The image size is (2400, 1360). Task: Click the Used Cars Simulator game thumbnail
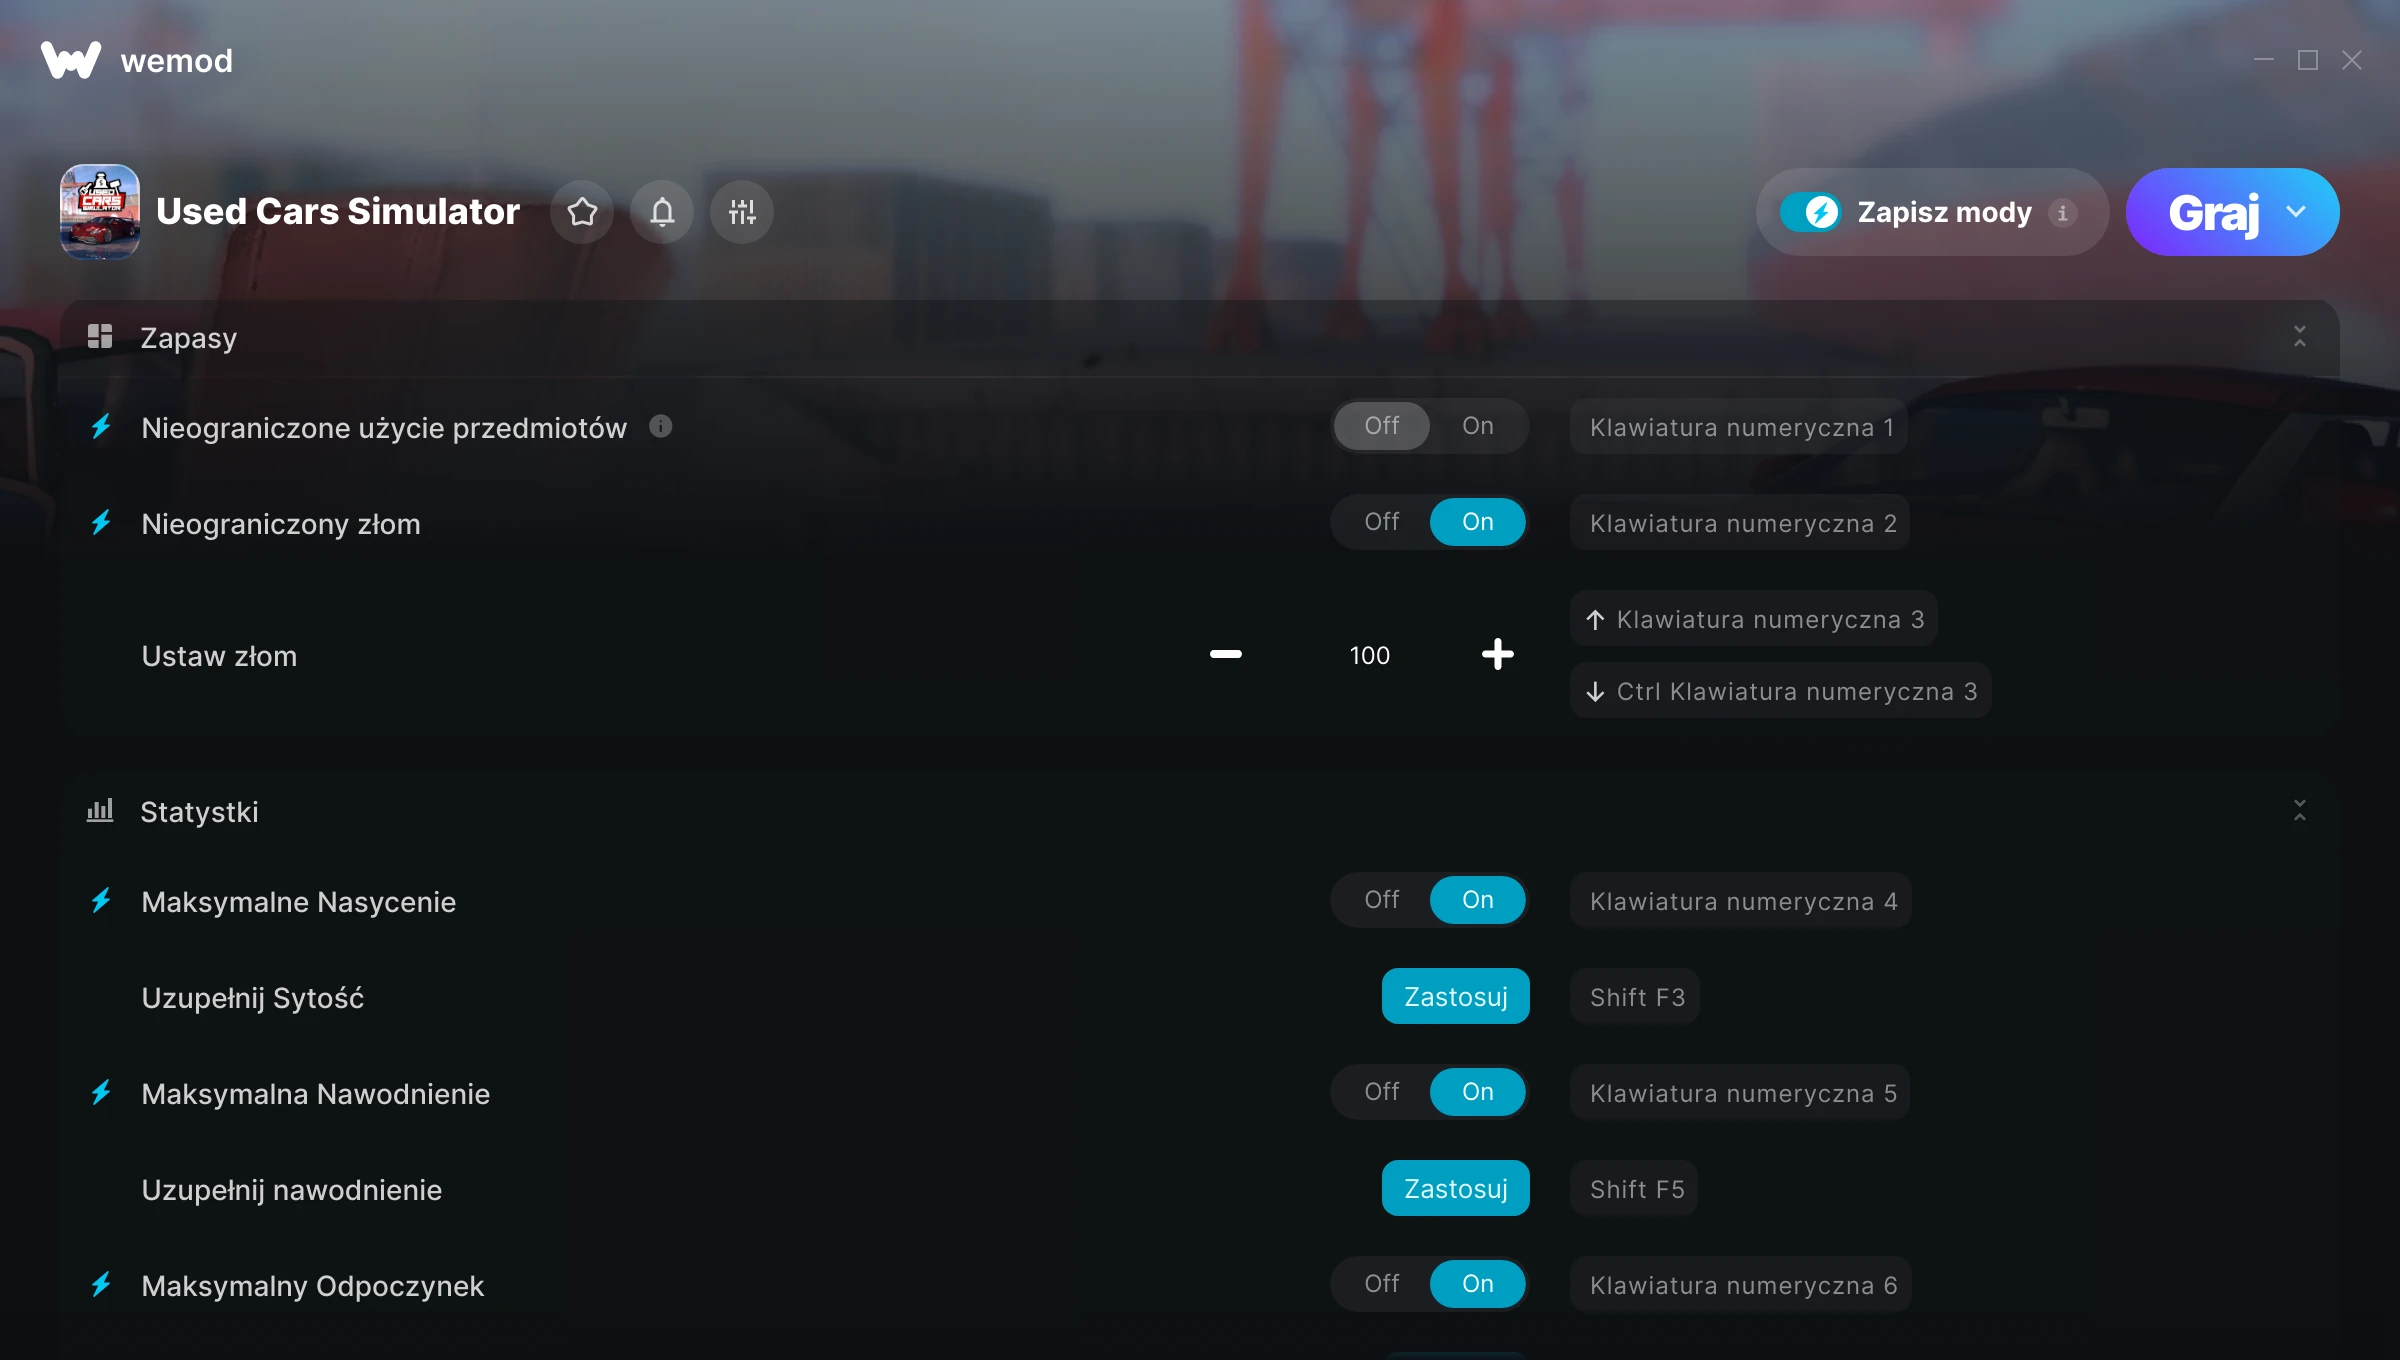(x=100, y=212)
